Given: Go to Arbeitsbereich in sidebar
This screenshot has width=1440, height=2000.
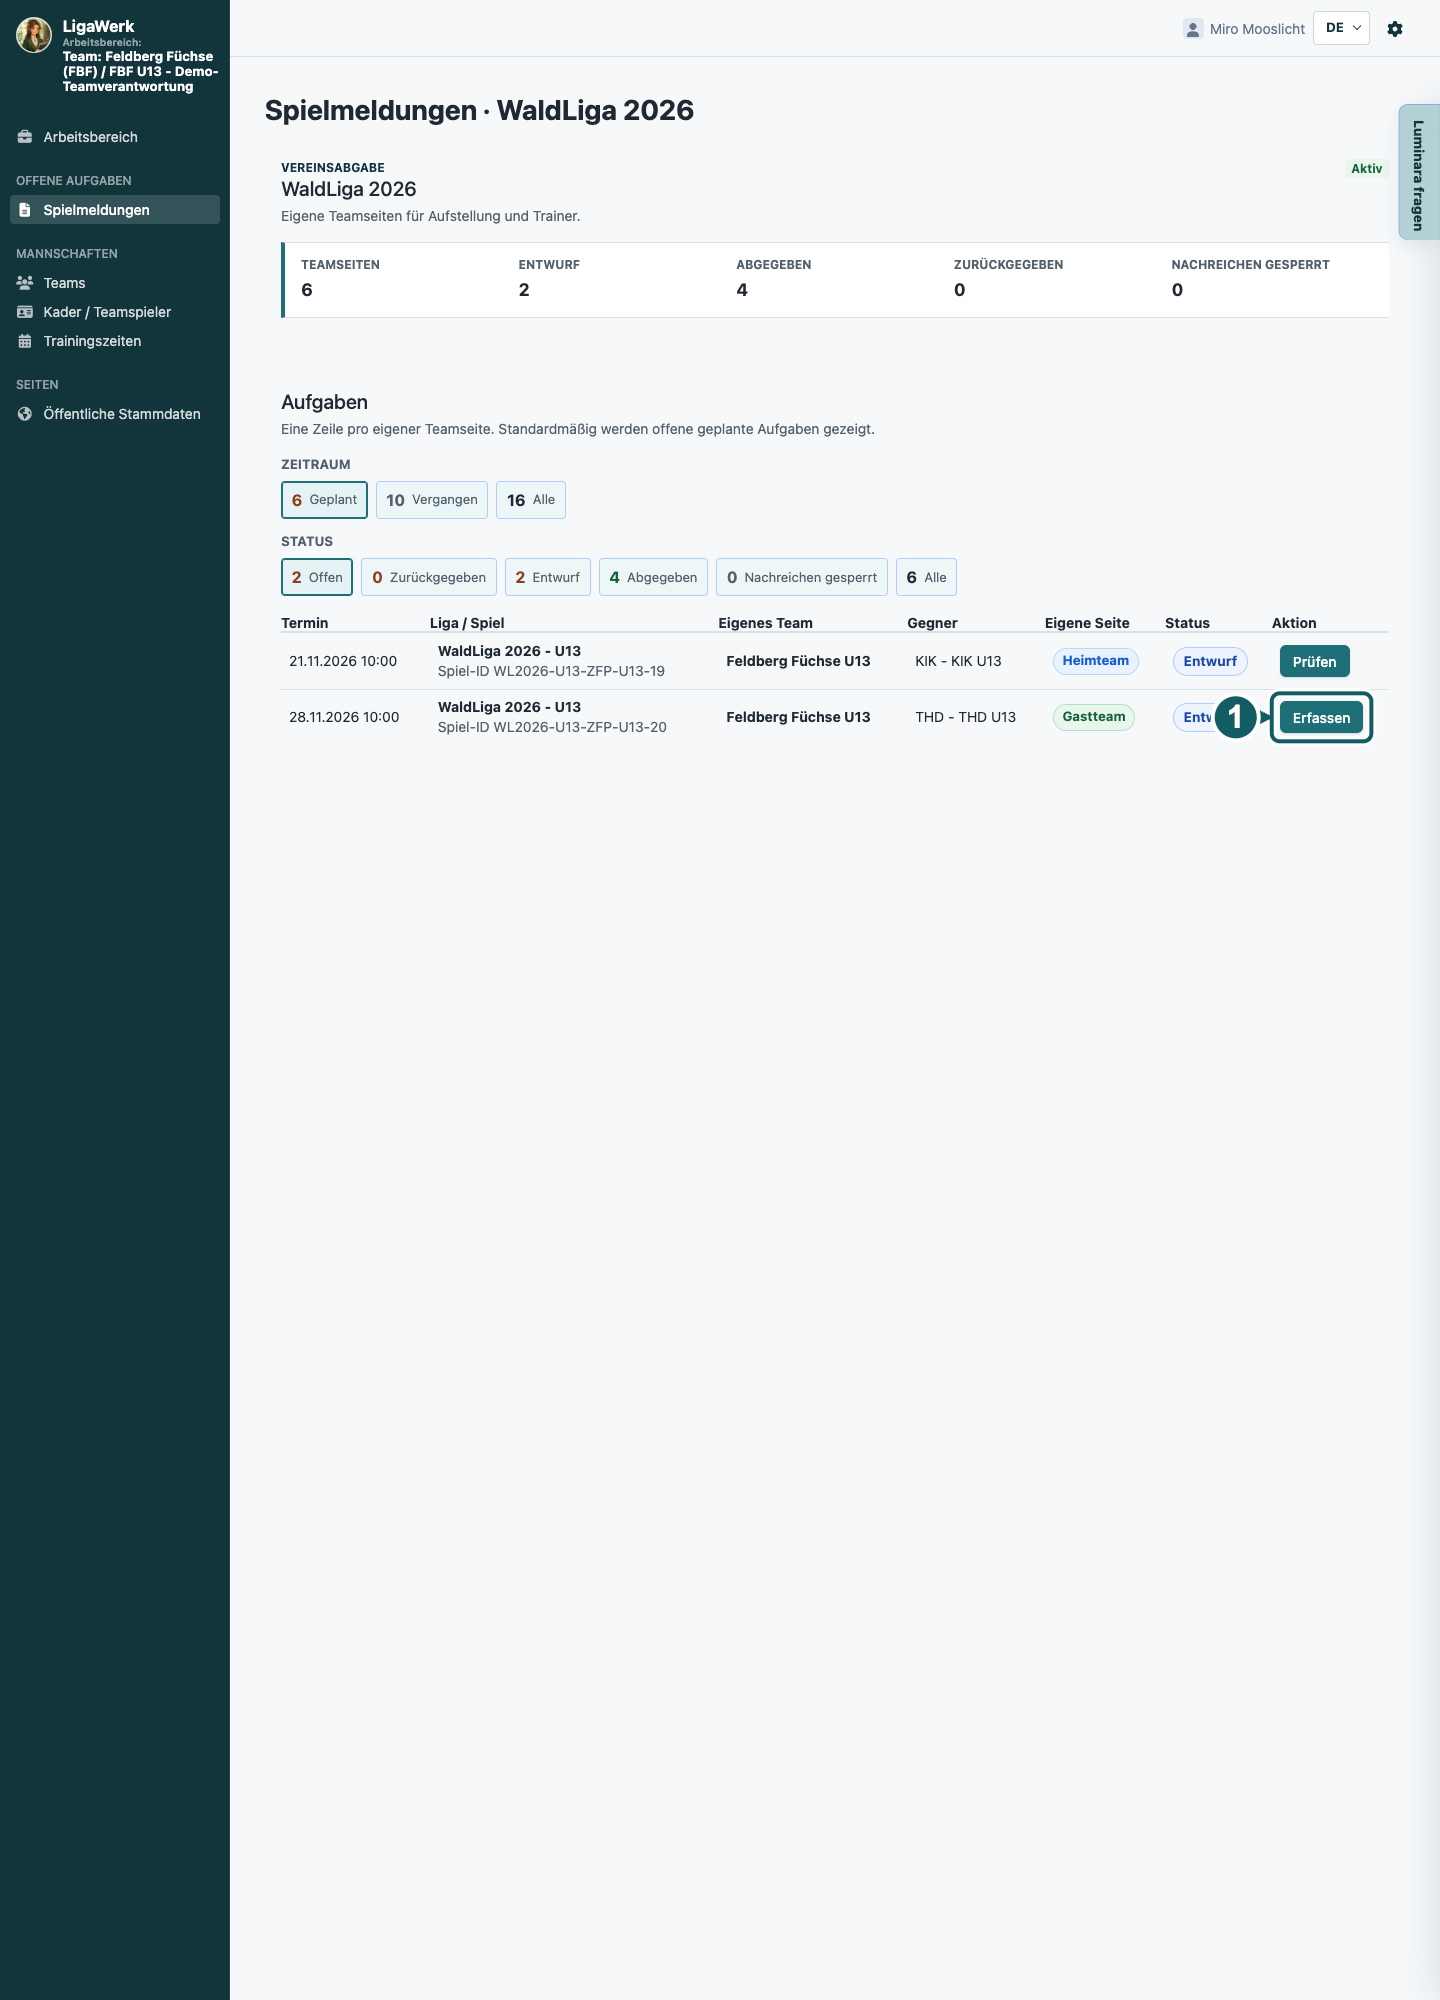Looking at the screenshot, I should coord(115,137).
